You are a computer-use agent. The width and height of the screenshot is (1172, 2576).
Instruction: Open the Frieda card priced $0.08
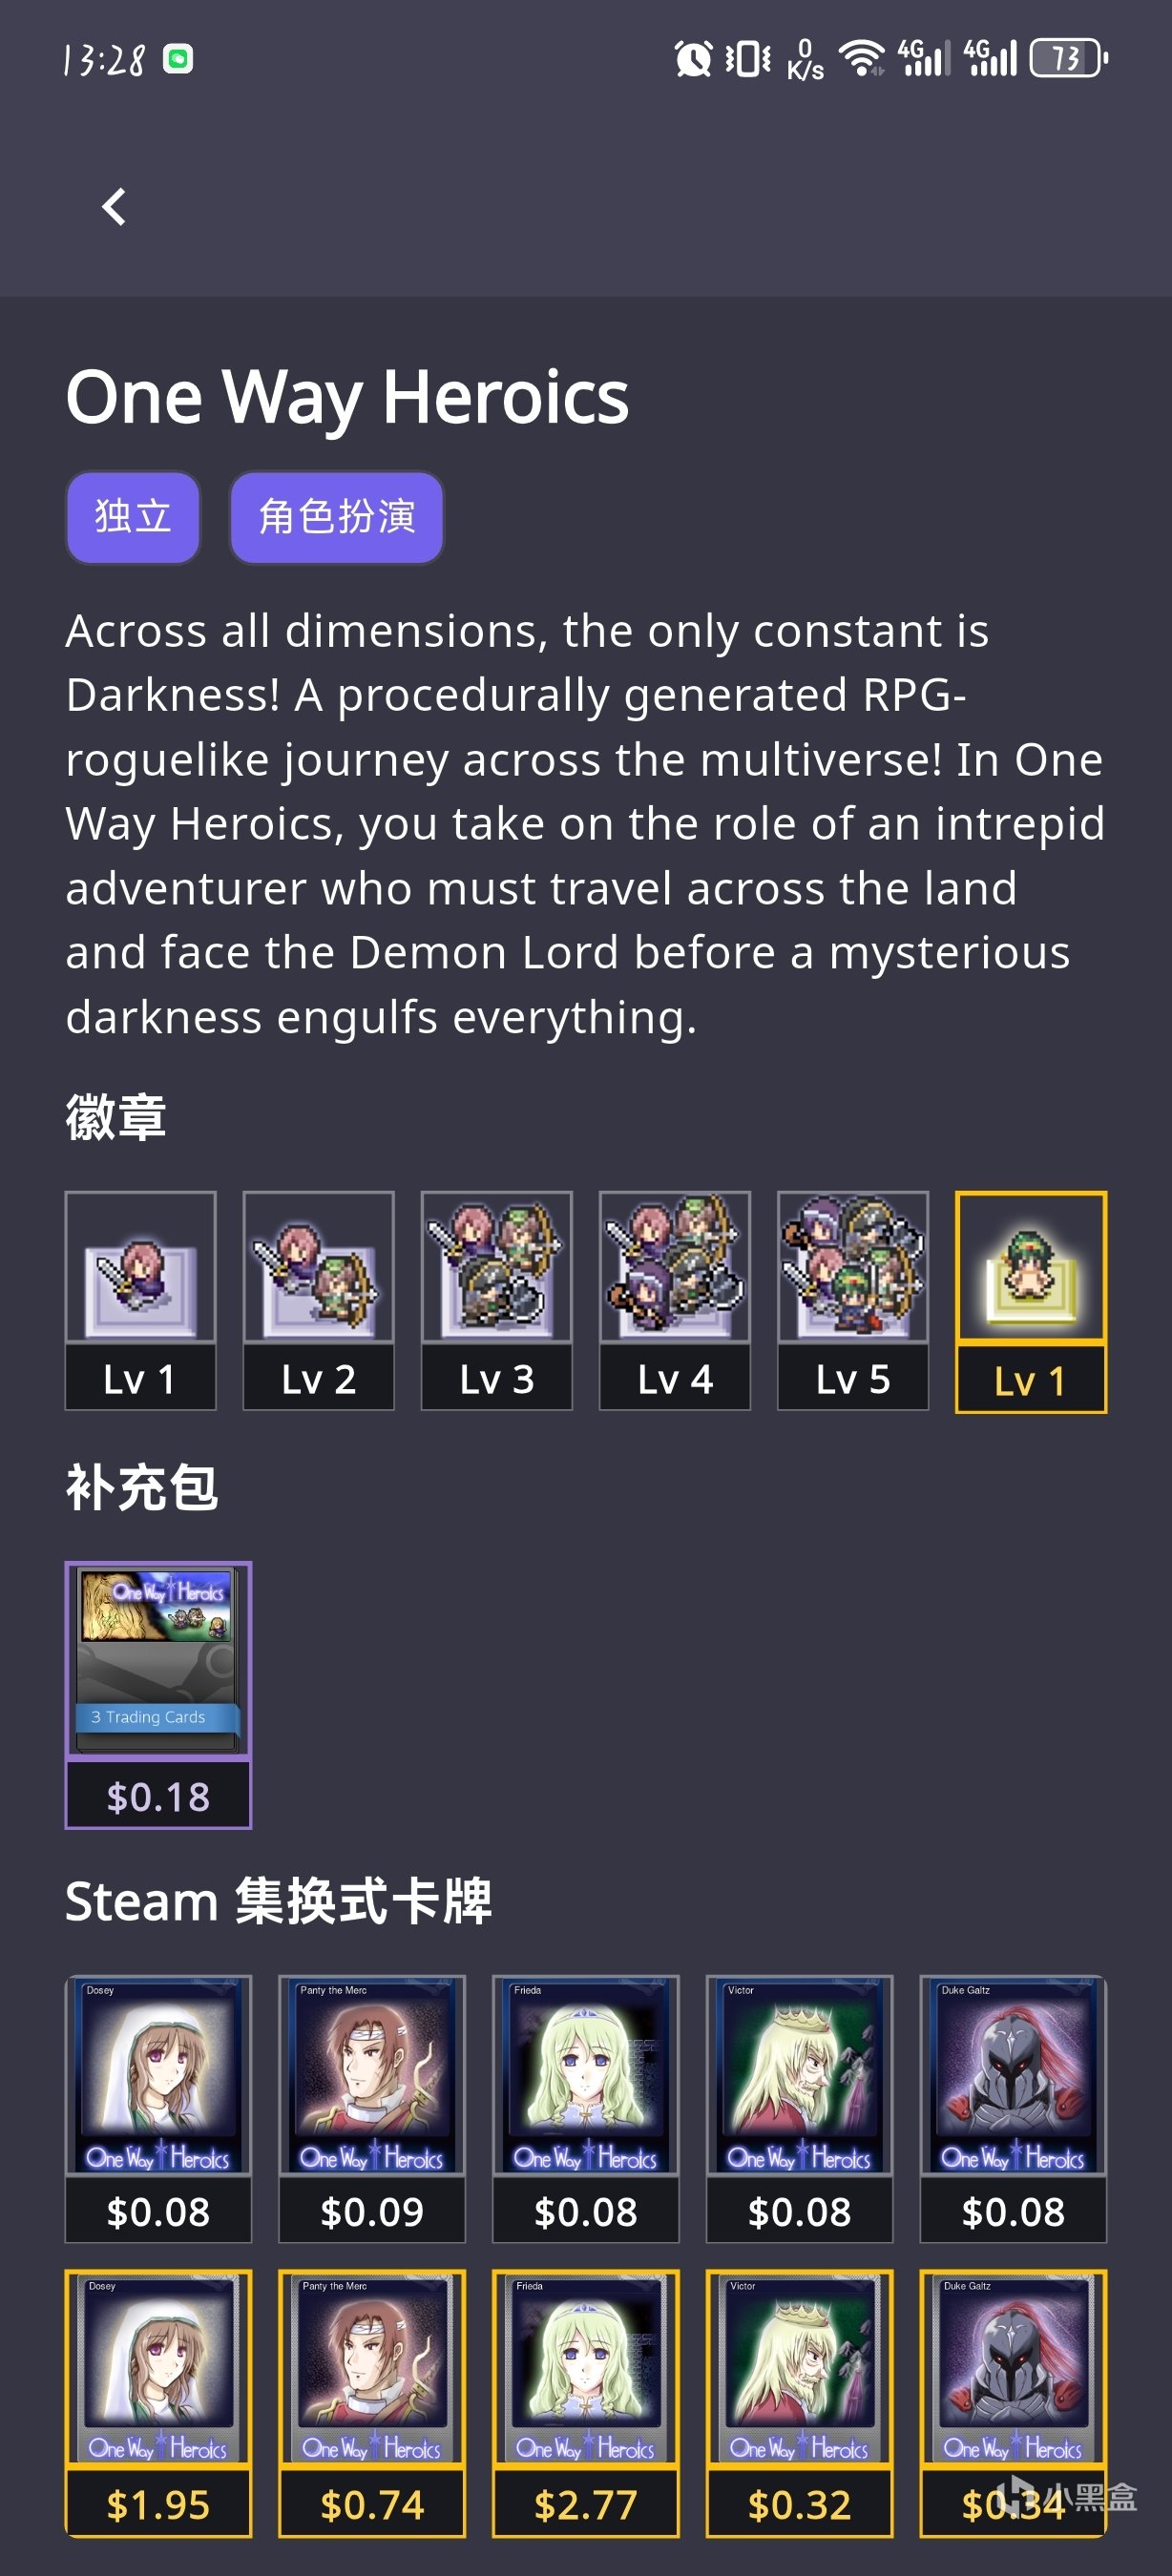pos(586,2108)
